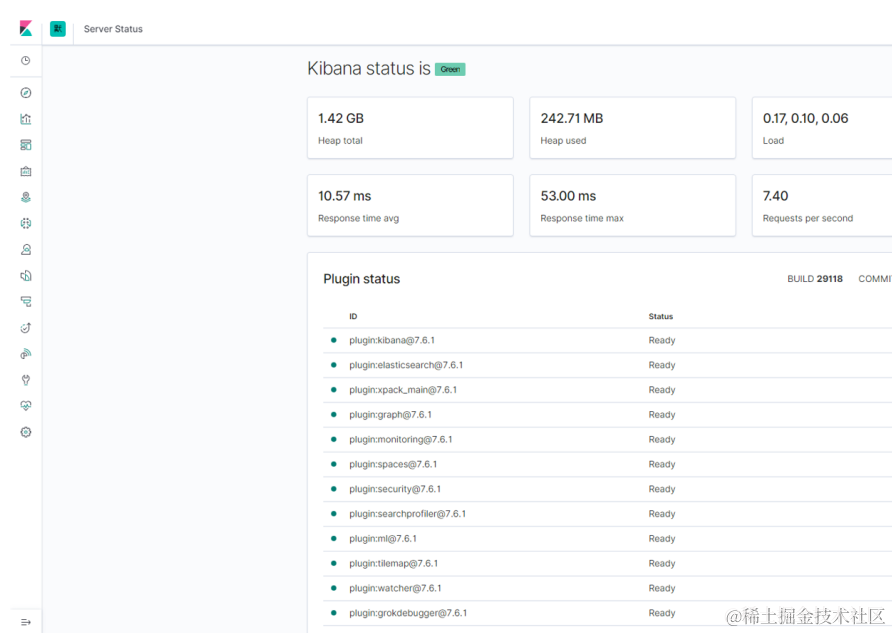
Task: Select the plugin:security@7.6.1 row
Action: click(608, 489)
